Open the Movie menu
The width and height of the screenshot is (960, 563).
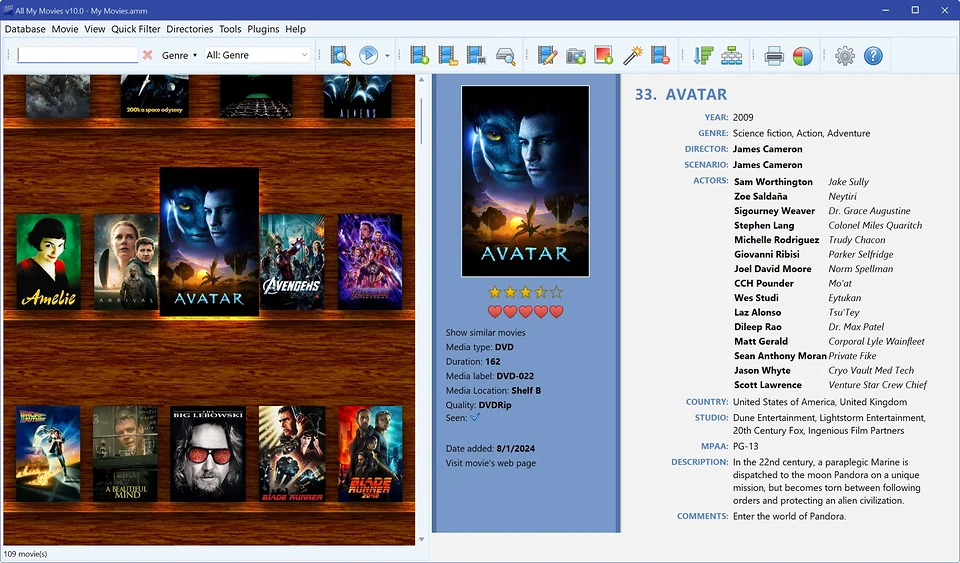pyautogui.click(x=65, y=29)
